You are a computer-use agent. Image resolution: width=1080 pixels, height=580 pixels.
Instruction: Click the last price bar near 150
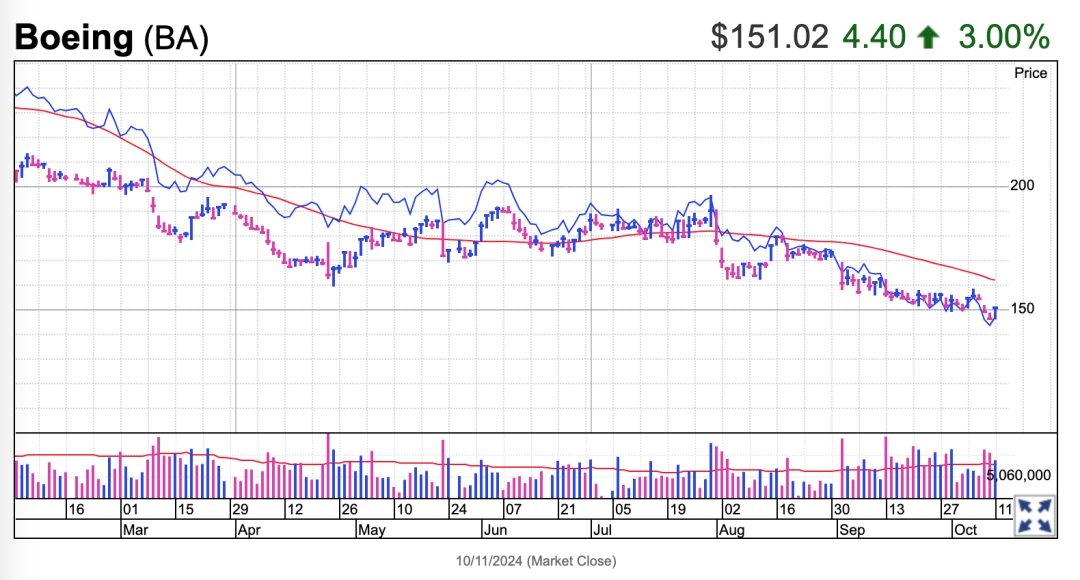(x=995, y=313)
